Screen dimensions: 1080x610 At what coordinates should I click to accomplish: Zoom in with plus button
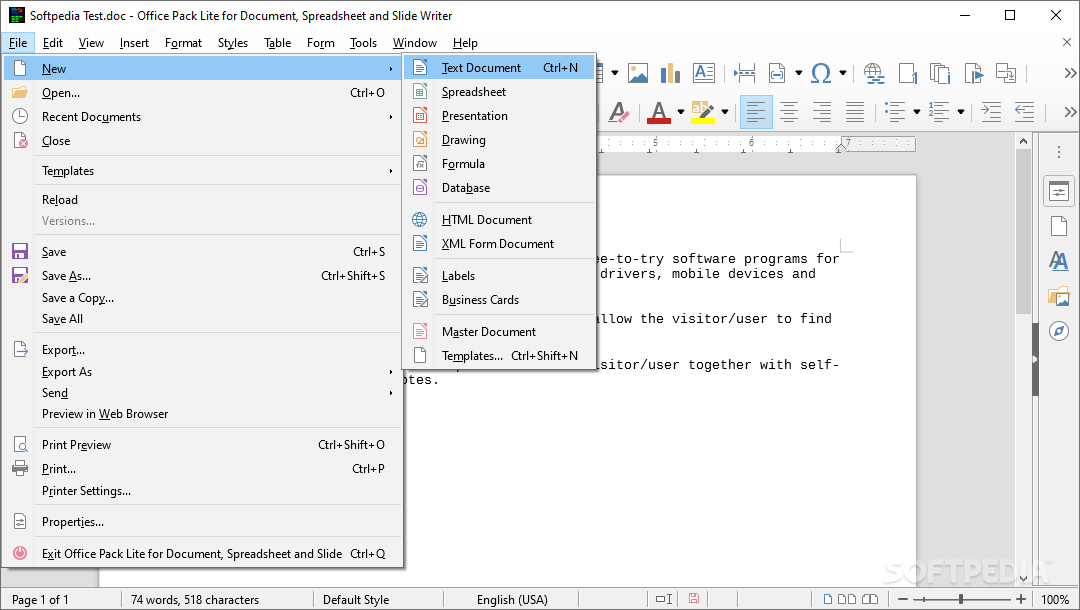click(1021, 599)
